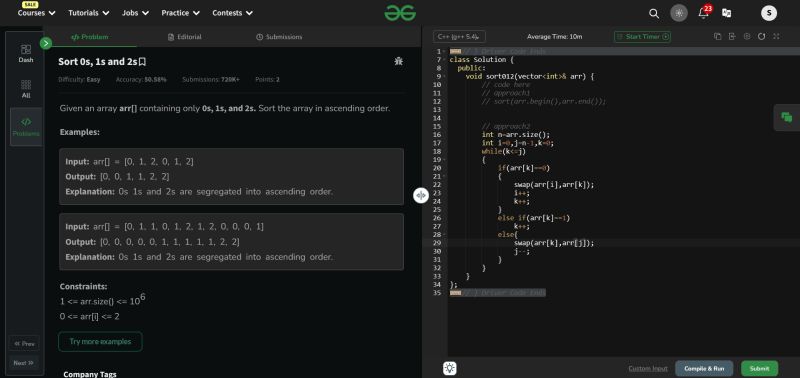
Task: Click the bug report icon
Action: (398, 61)
